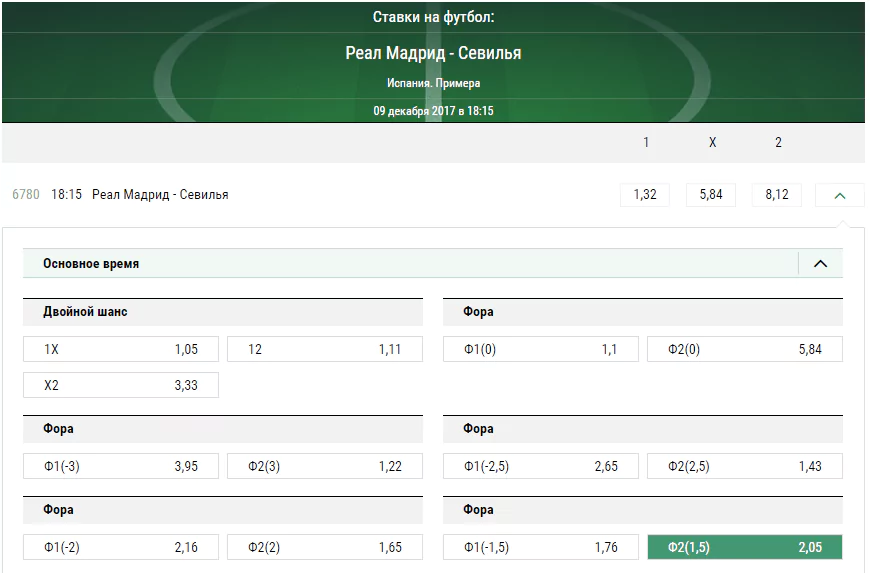Click the Фора heading above Ф1(-2,5)

[478, 429]
